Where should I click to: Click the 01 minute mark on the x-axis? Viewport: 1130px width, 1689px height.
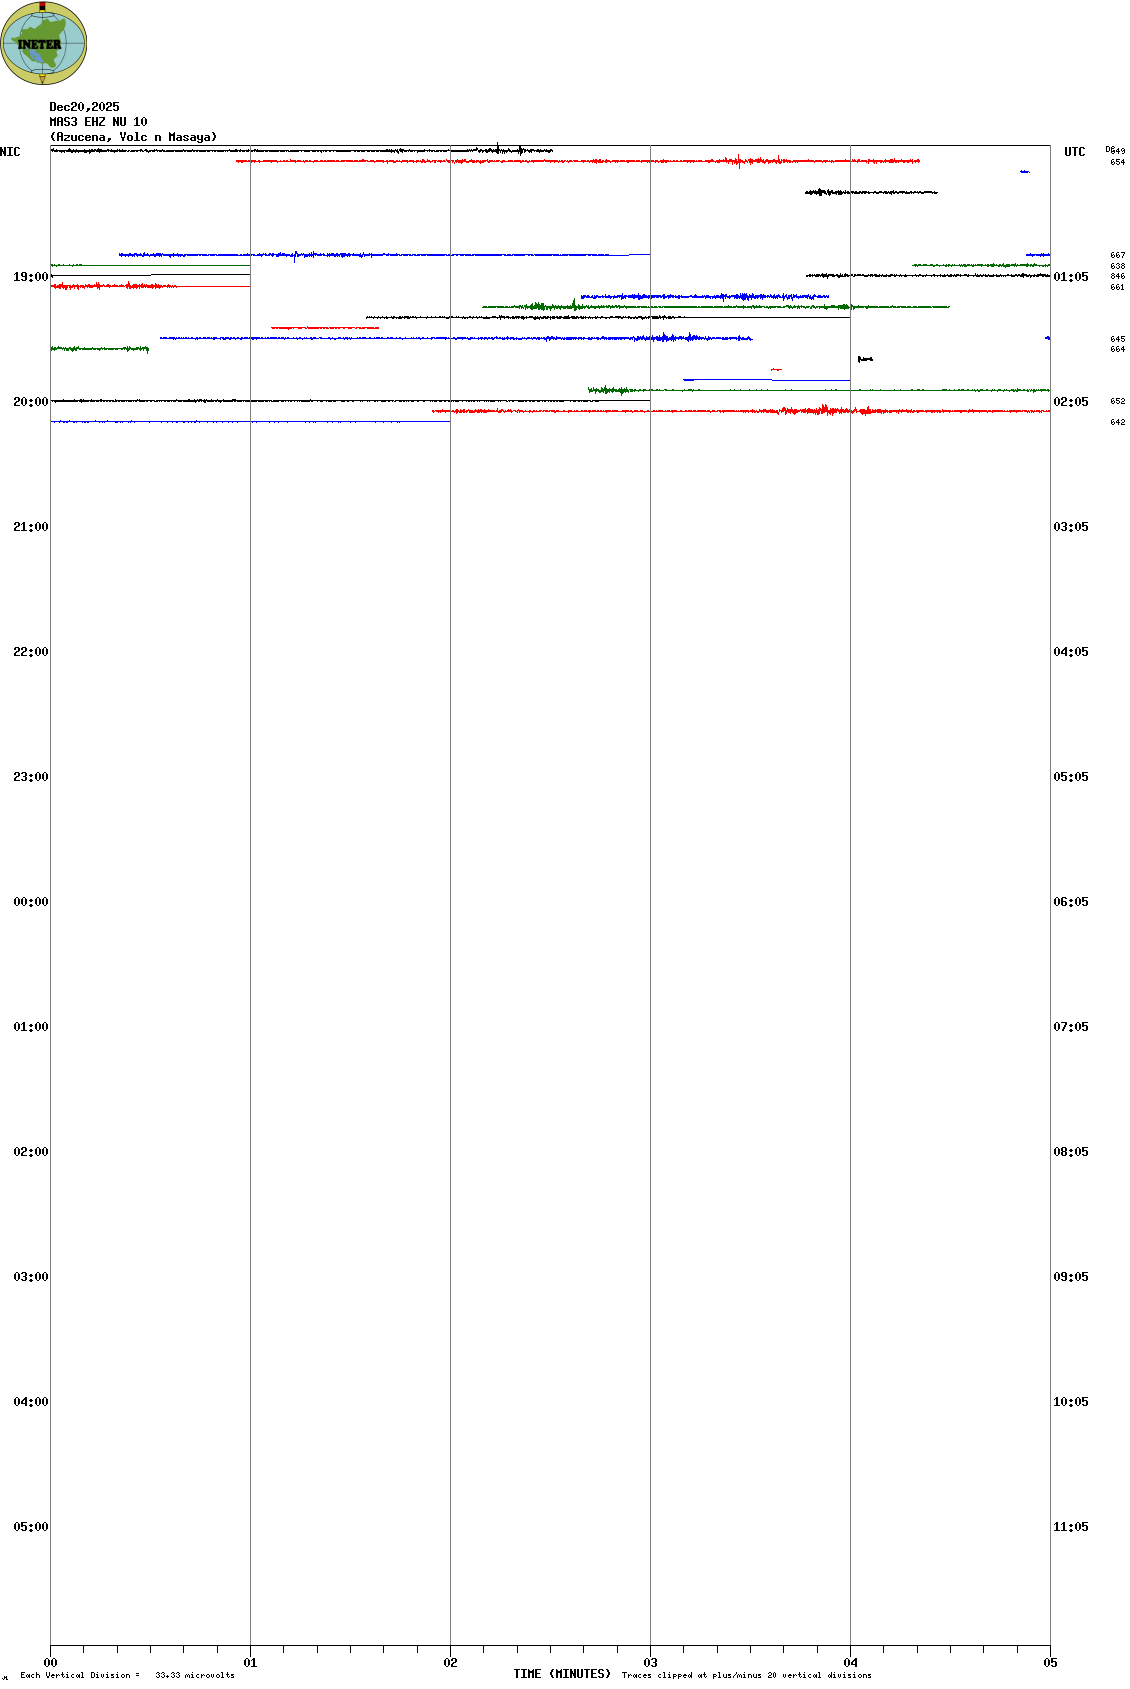tap(250, 1663)
